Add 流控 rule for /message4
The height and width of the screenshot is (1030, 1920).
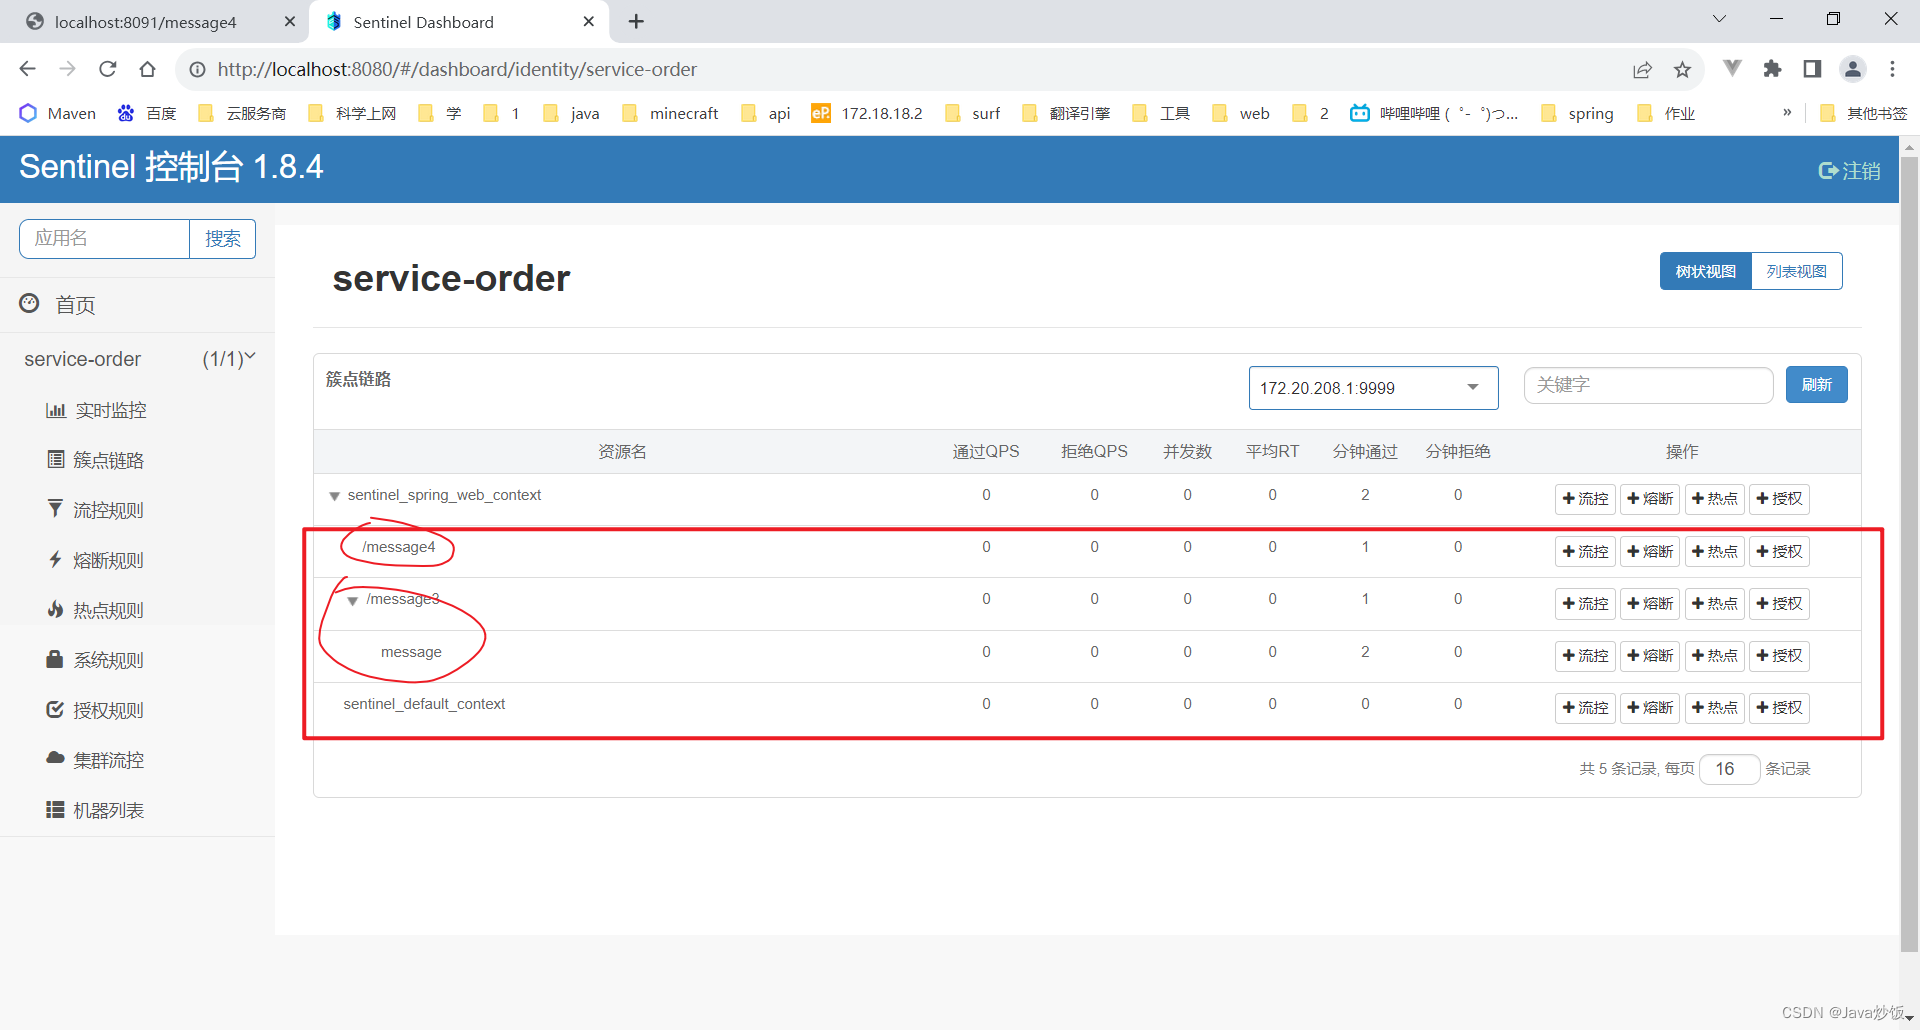pos(1585,551)
